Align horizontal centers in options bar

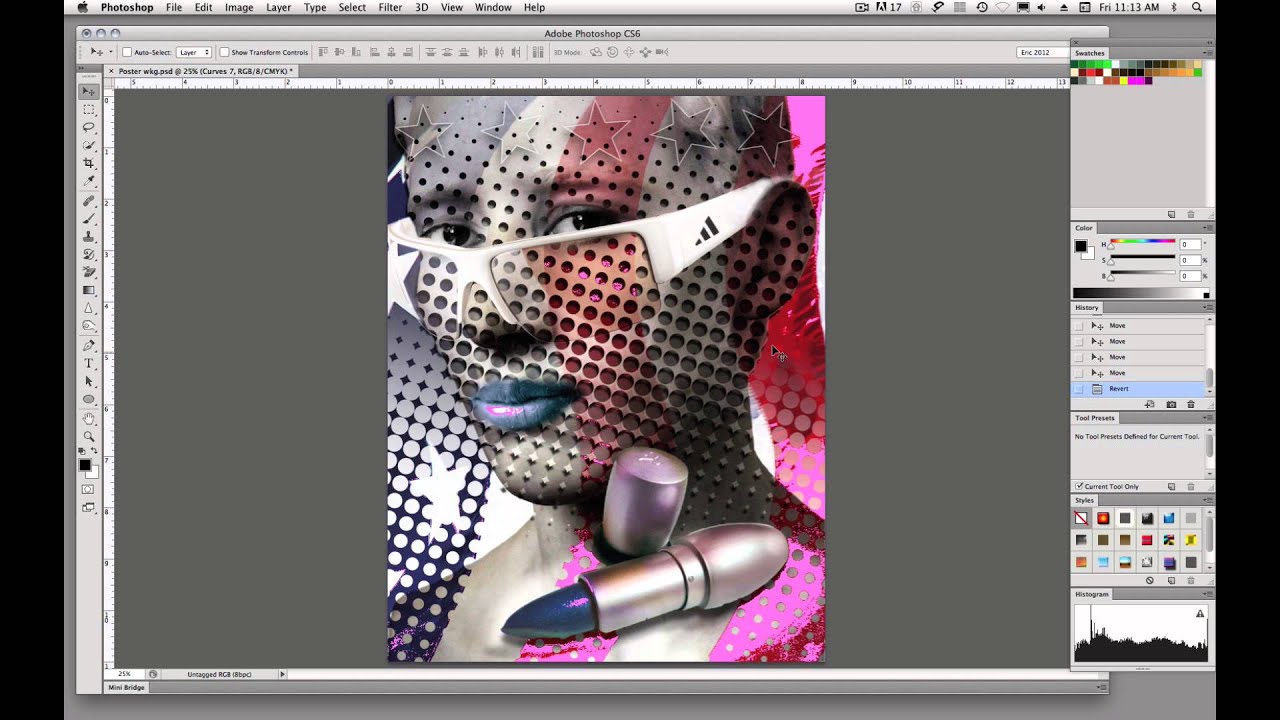click(x=393, y=52)
